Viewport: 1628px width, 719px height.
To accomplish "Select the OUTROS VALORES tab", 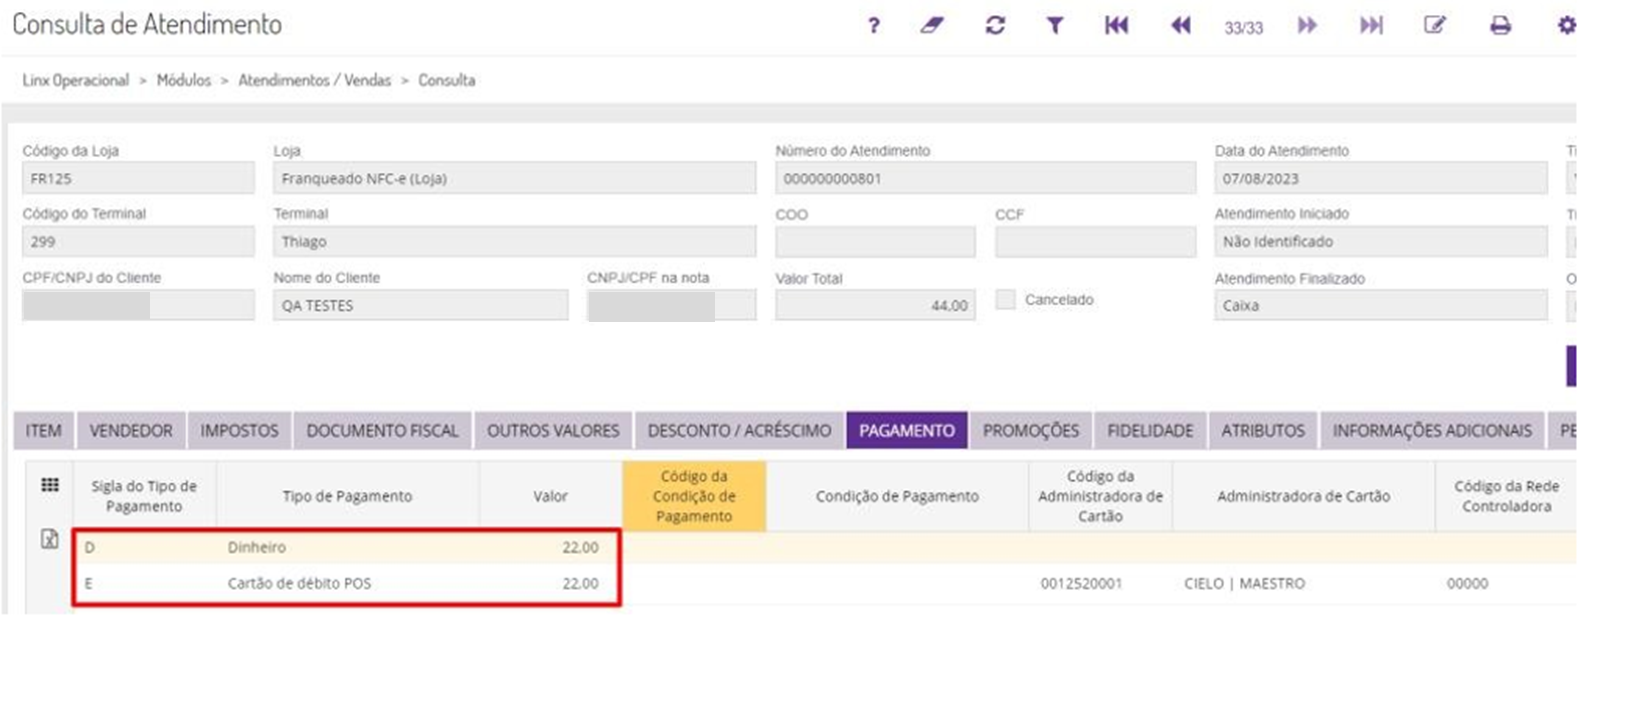I will tap(553, 430).
